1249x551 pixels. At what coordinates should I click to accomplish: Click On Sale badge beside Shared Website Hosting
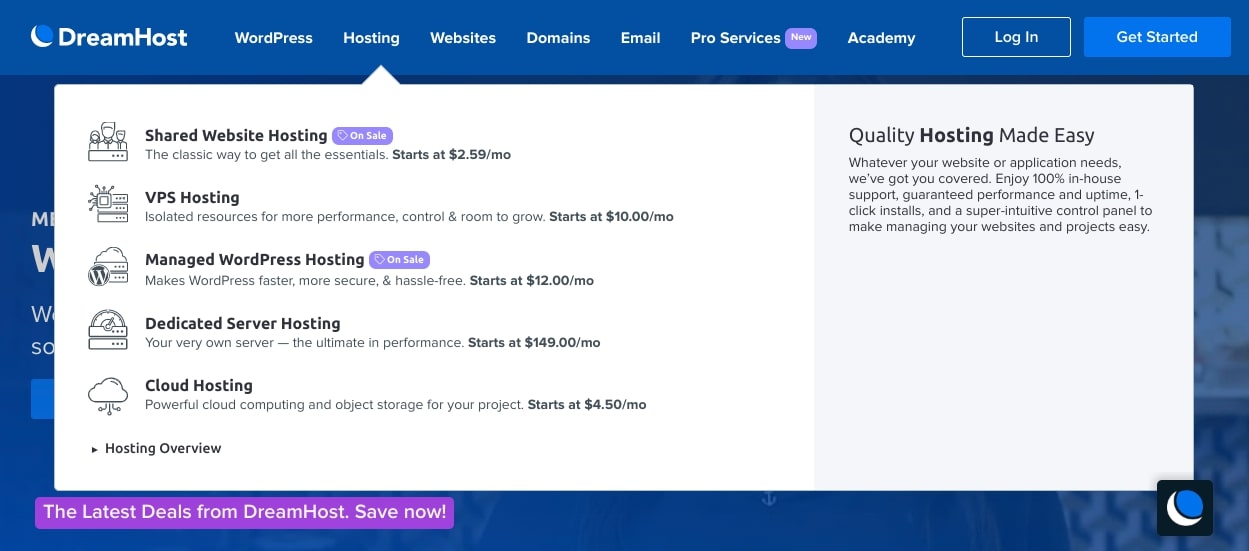pos(362,135)
